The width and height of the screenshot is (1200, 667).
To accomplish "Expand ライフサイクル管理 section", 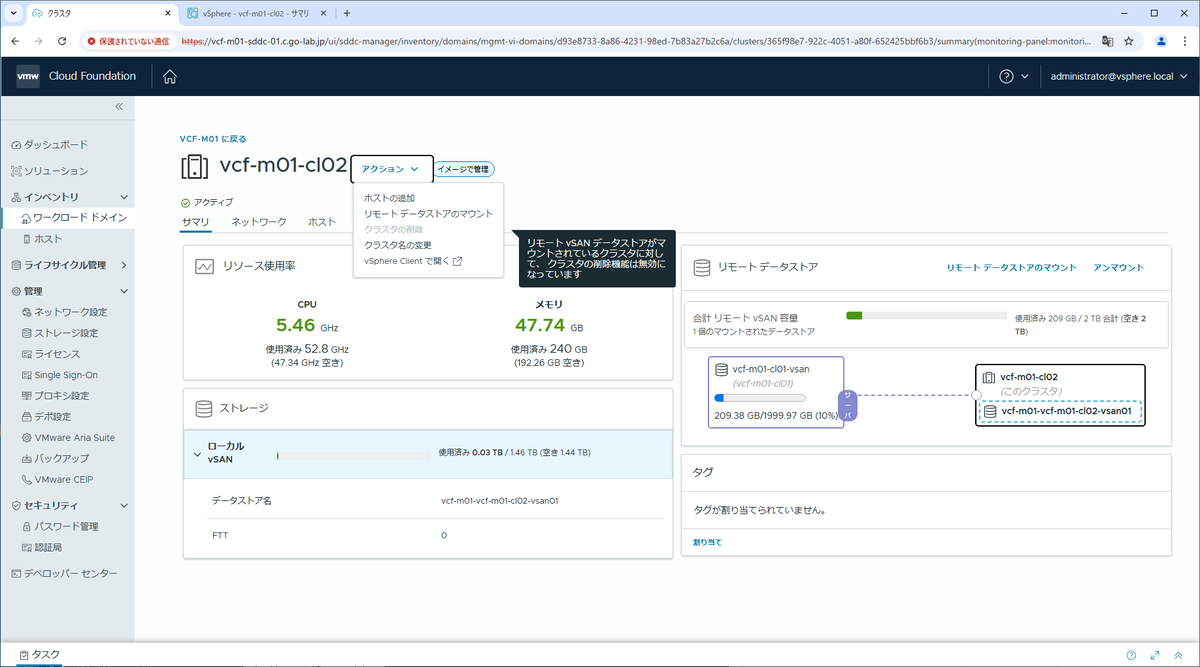I will coord(123,265).
